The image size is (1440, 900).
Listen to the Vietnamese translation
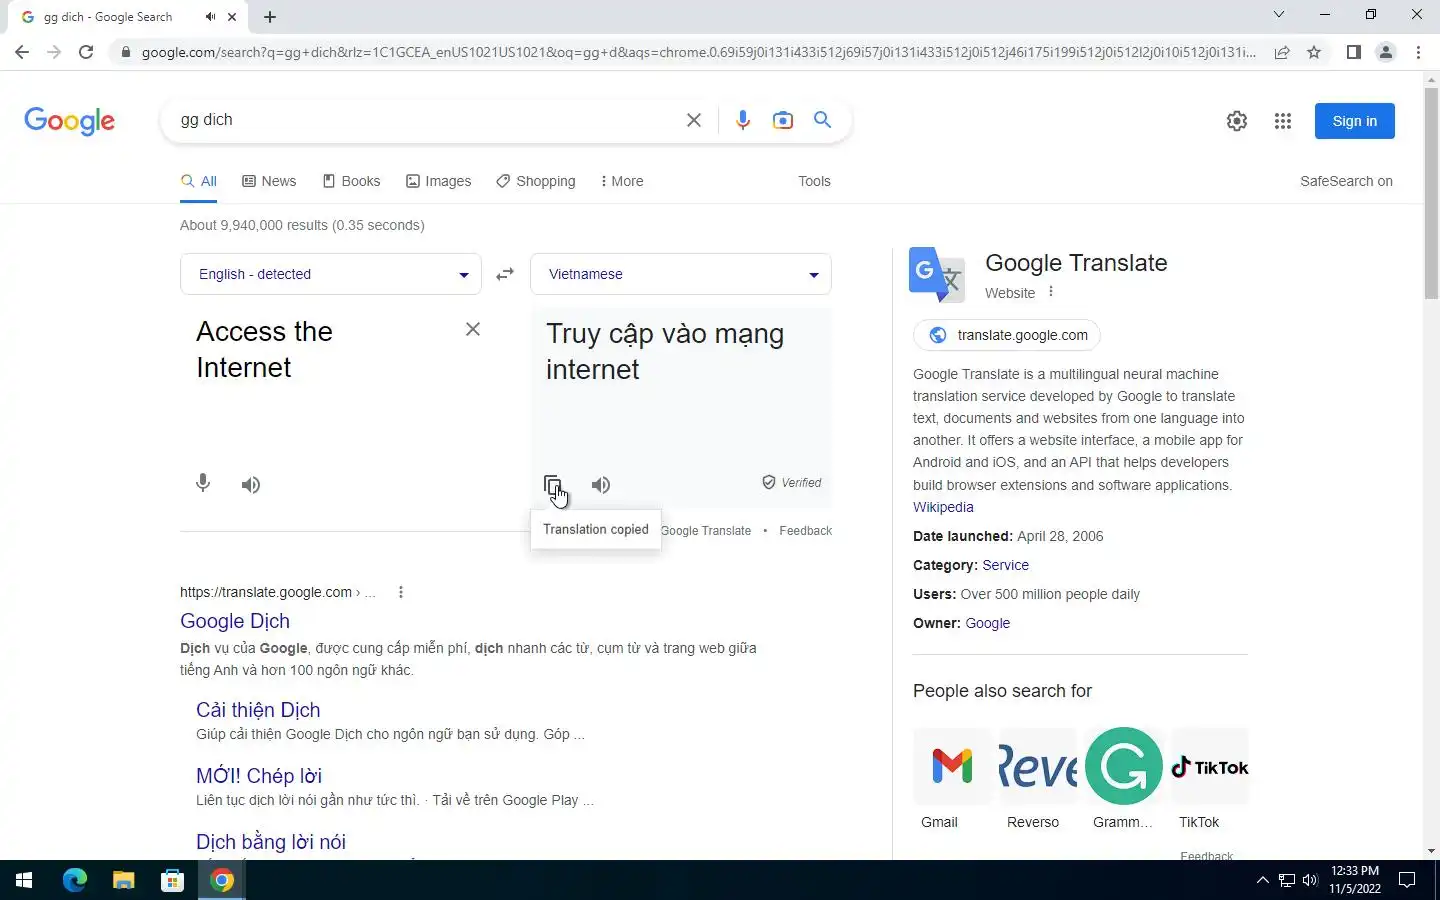601,485
